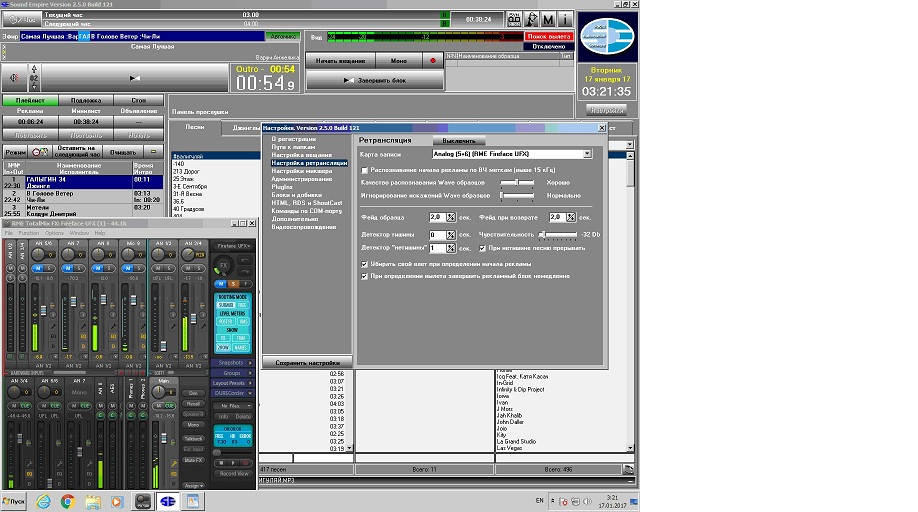Switch to the Песни tab
Viewport: 918px width, 512px height.
[195, 127]
